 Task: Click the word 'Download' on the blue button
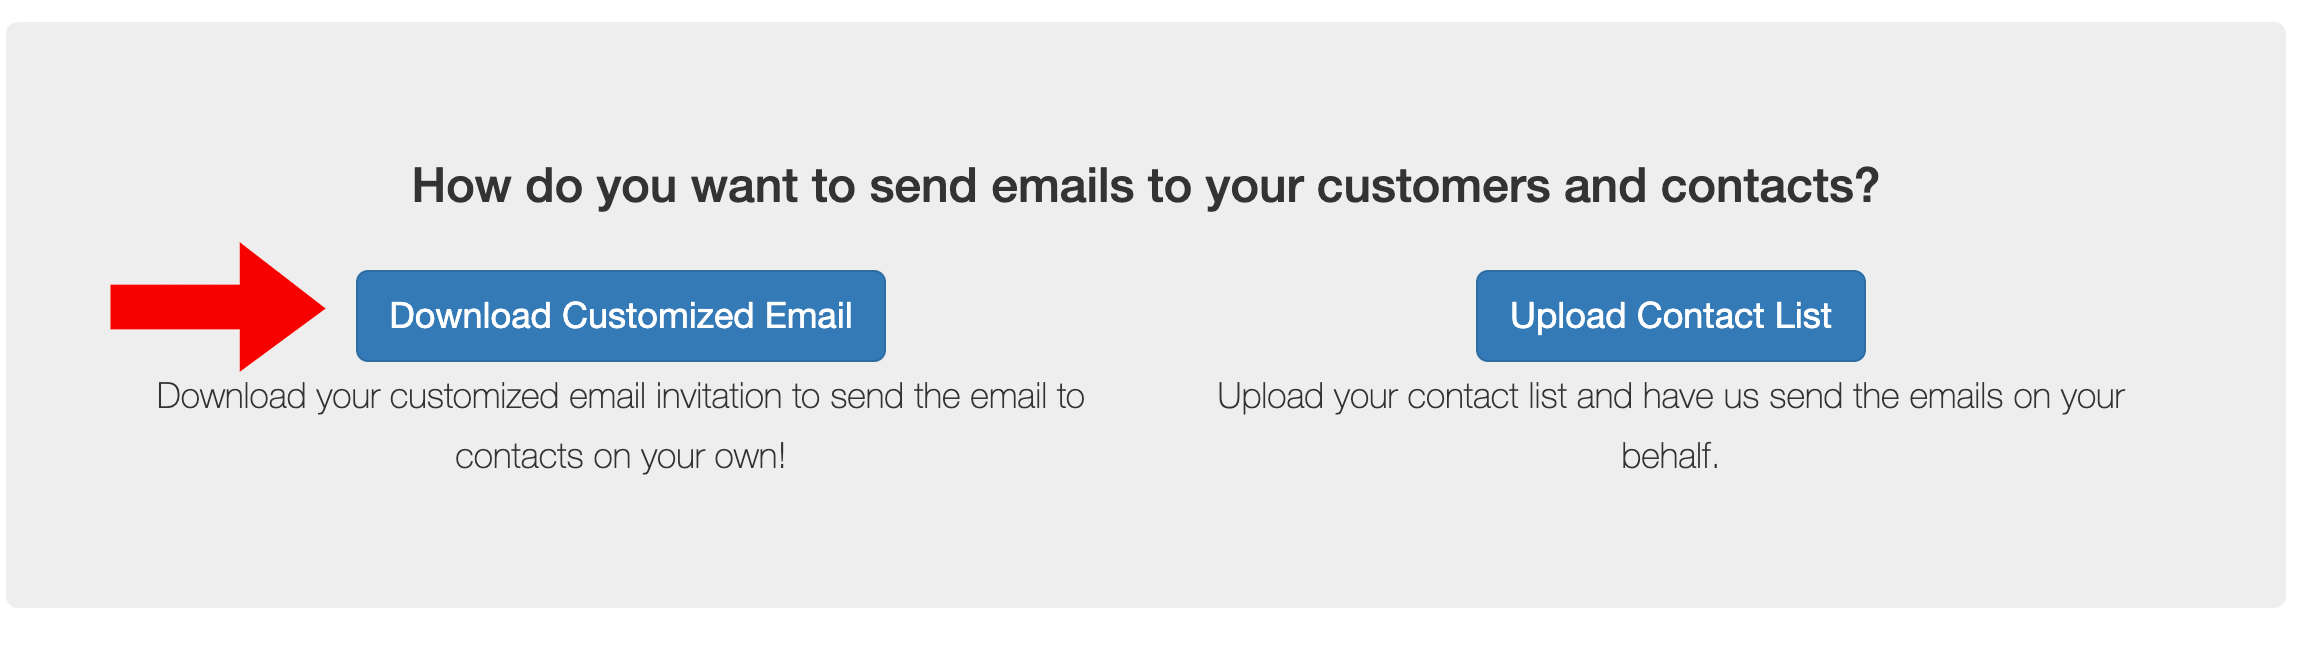tap(470, 316)
